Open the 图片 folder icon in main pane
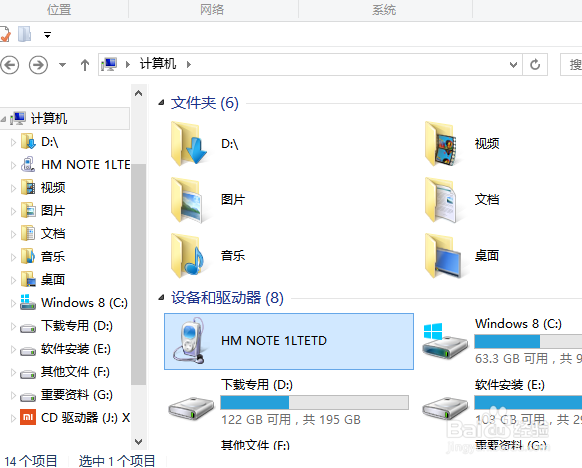 point(188,200)
